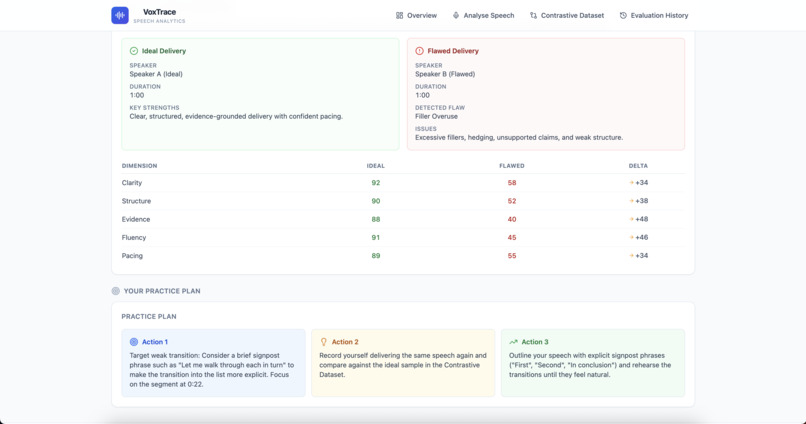Switch to Contrastive Dataset page
This screenshot has width=806, height=424.
[567, 15]
